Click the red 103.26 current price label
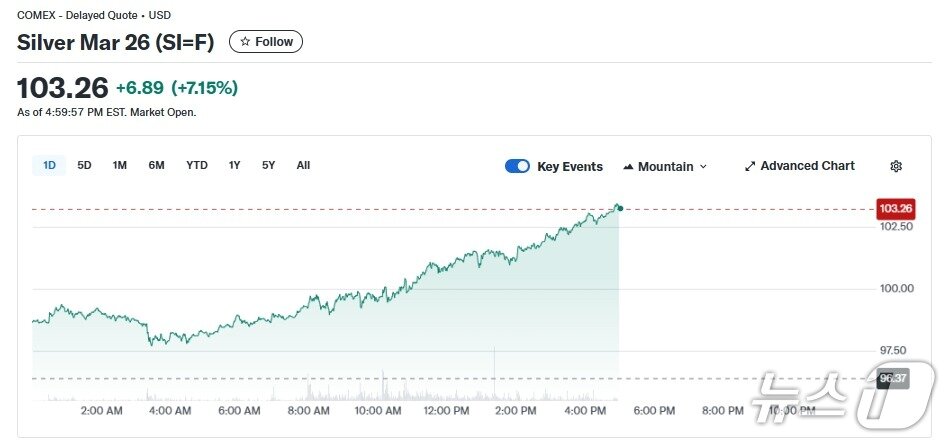Image resolution: width=949 pixels, height=443 pixels. 895,209
